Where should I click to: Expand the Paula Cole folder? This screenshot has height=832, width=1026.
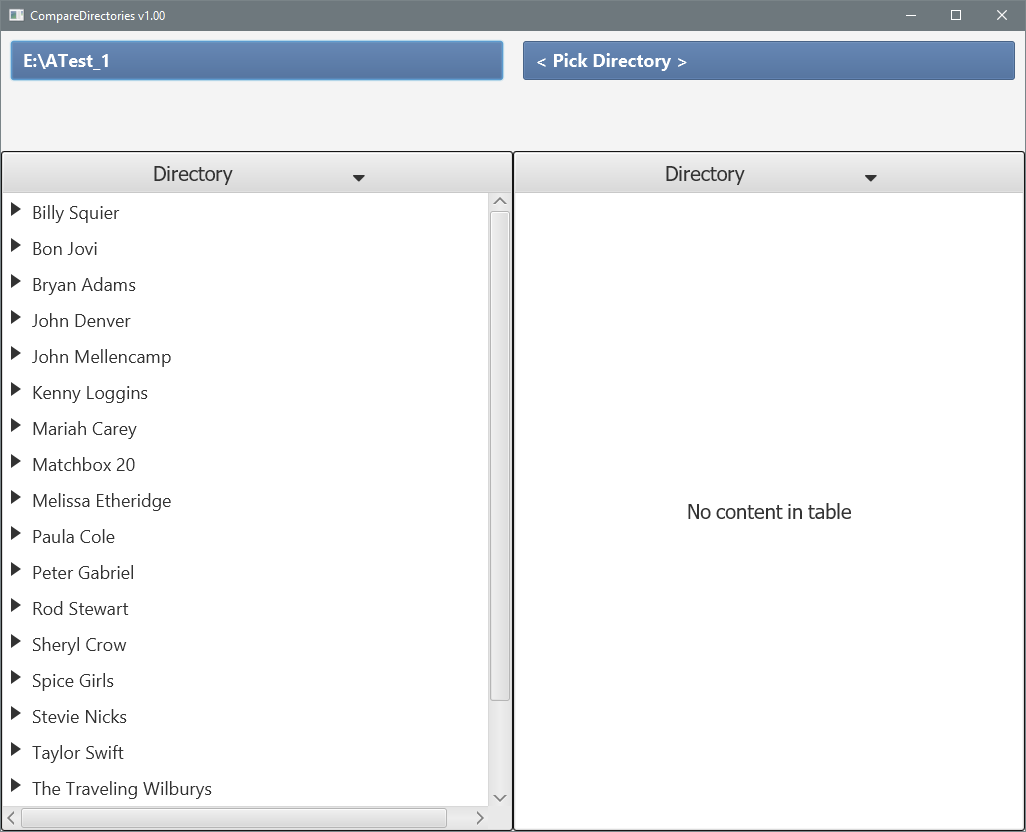(x=16, y=534)
